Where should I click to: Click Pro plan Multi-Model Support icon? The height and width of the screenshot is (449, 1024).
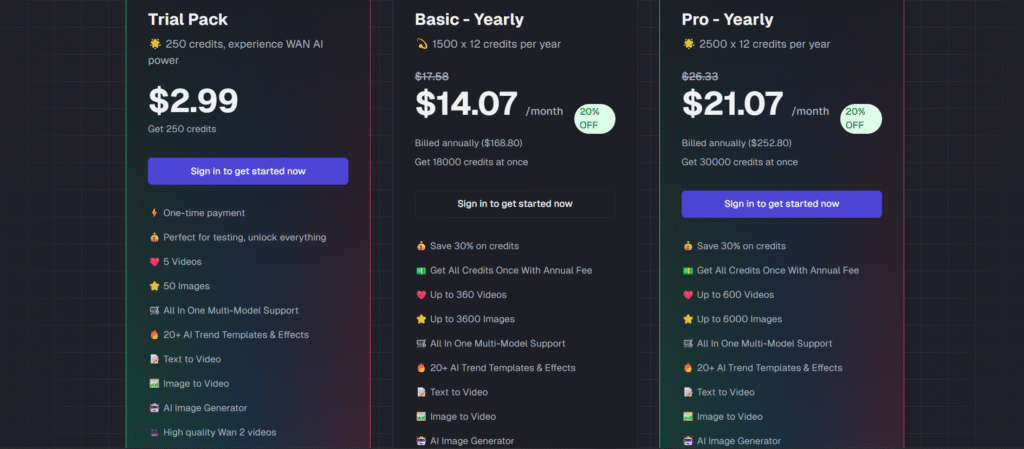coord(688,343)
